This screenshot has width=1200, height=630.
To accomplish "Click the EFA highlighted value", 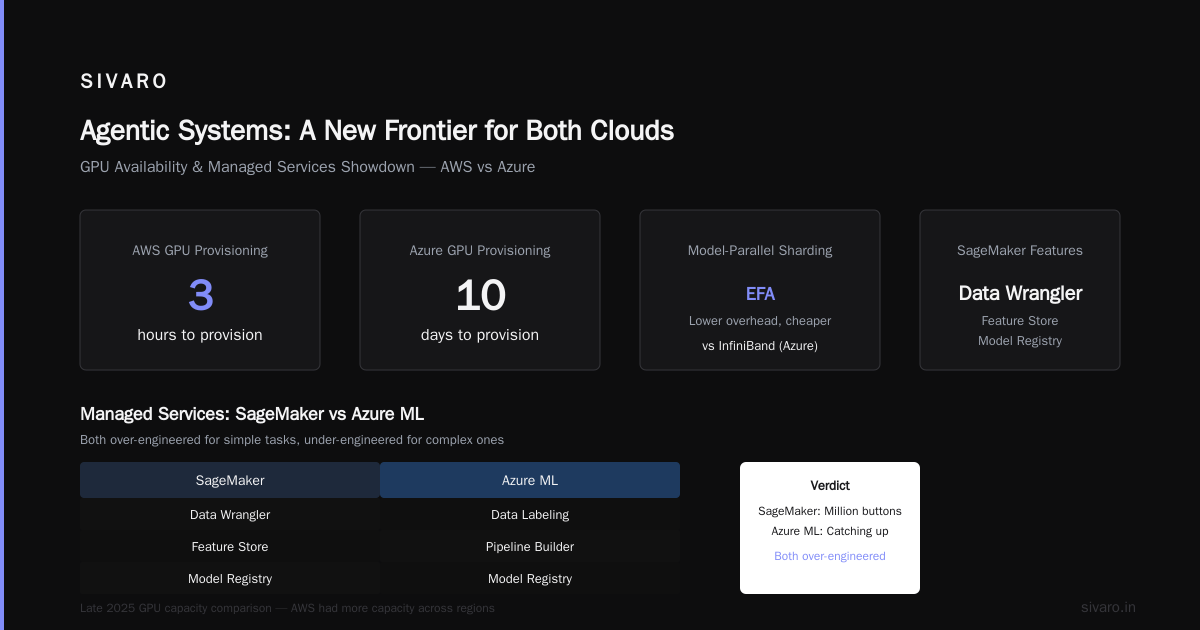I will pos(760,294).
